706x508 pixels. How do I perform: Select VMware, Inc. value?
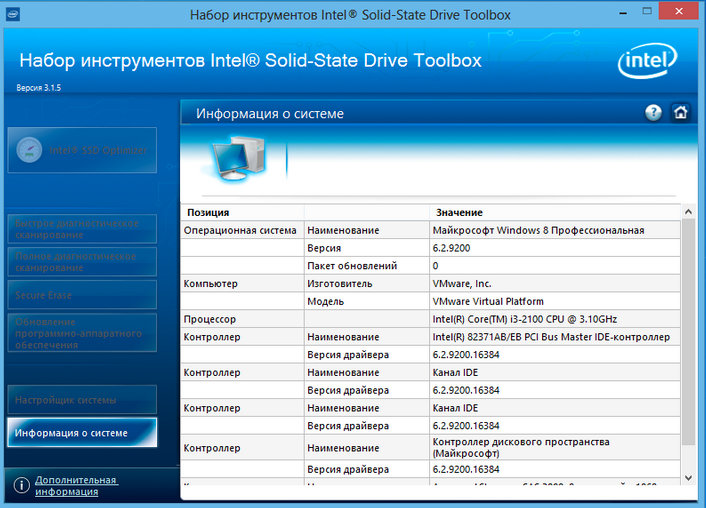462,284
